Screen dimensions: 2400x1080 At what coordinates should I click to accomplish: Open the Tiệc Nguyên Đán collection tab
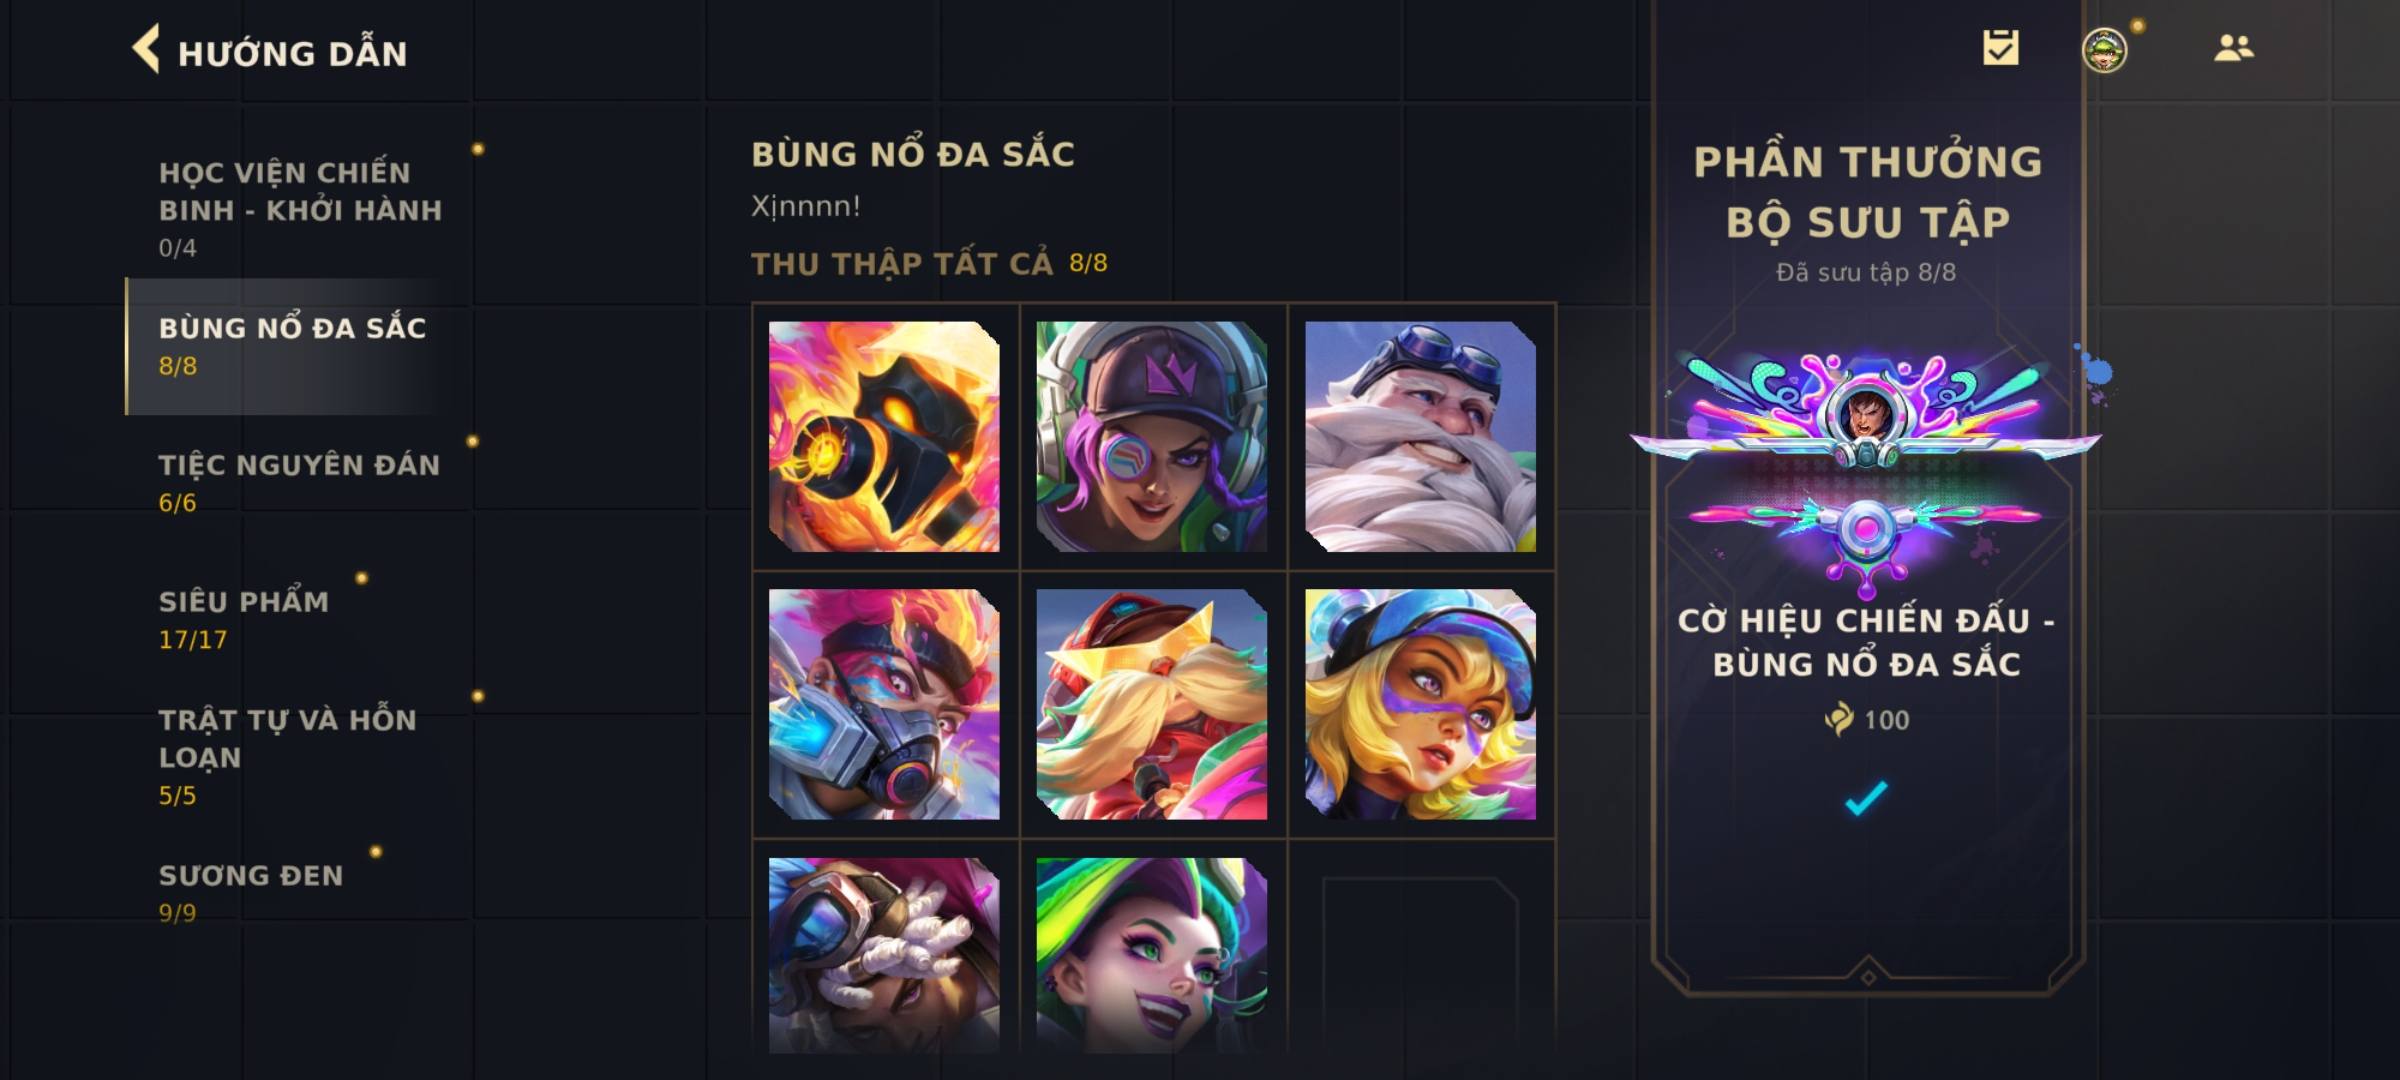click(300, 482)
